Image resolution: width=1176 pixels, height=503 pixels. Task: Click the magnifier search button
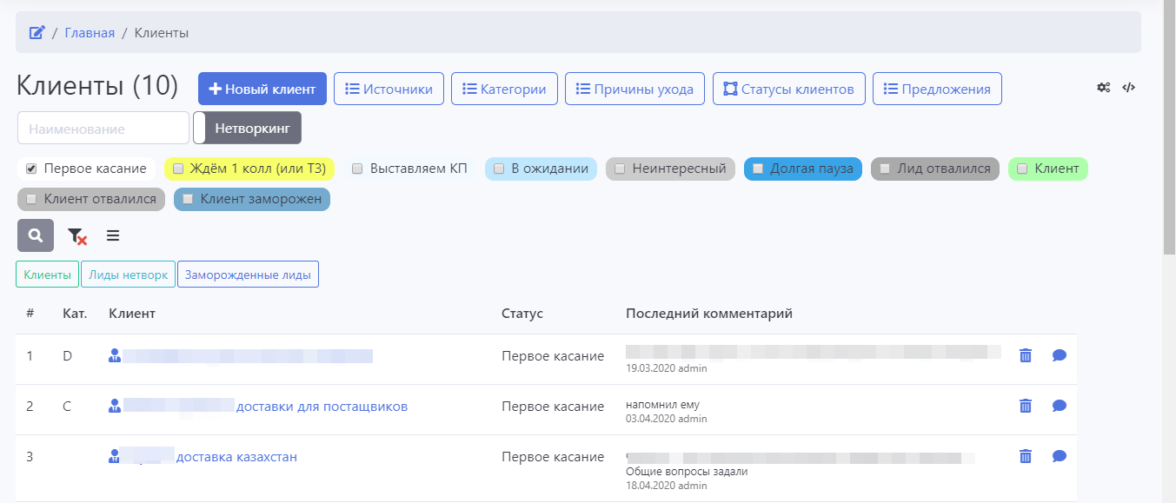35,236
